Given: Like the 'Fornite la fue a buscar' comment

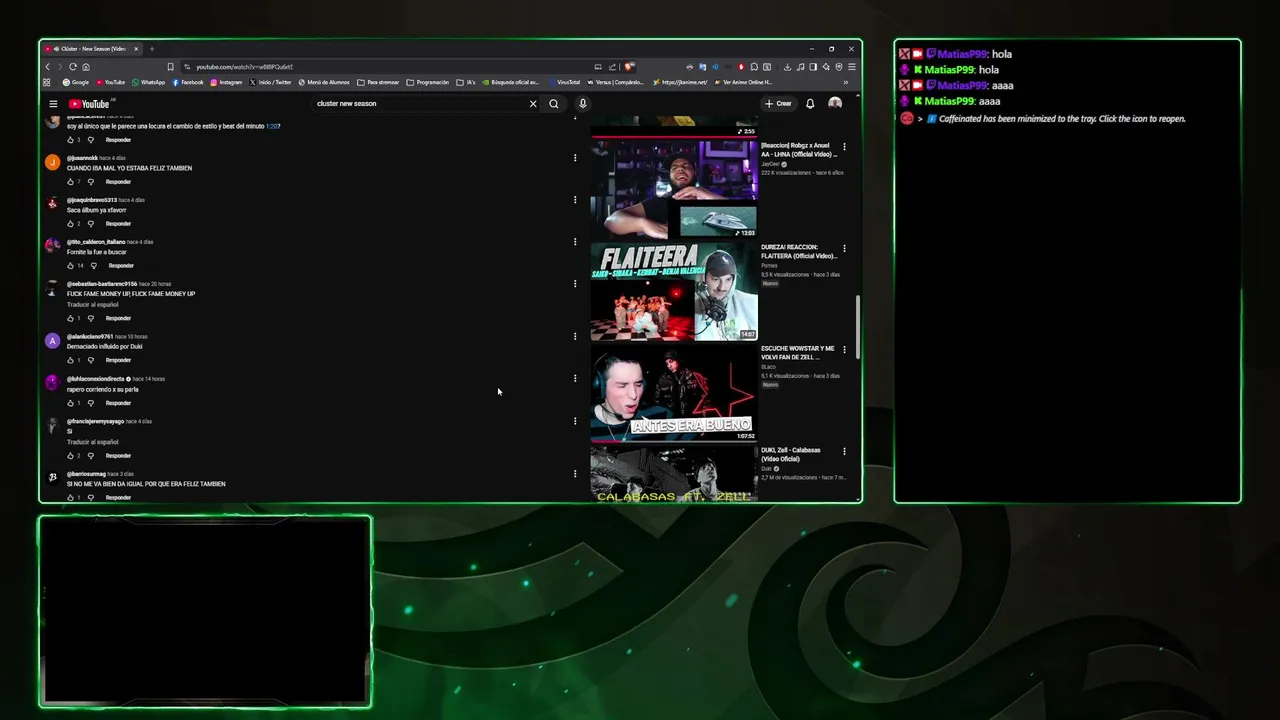Looking at the screenshot, I should click(71, 266).
